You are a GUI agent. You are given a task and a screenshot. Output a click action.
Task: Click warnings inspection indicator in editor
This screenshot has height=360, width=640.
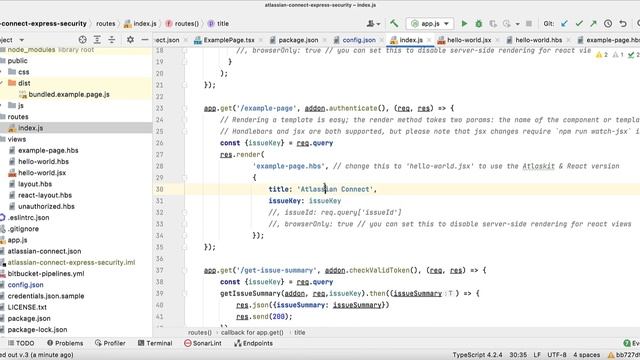(x=602, y=55)
